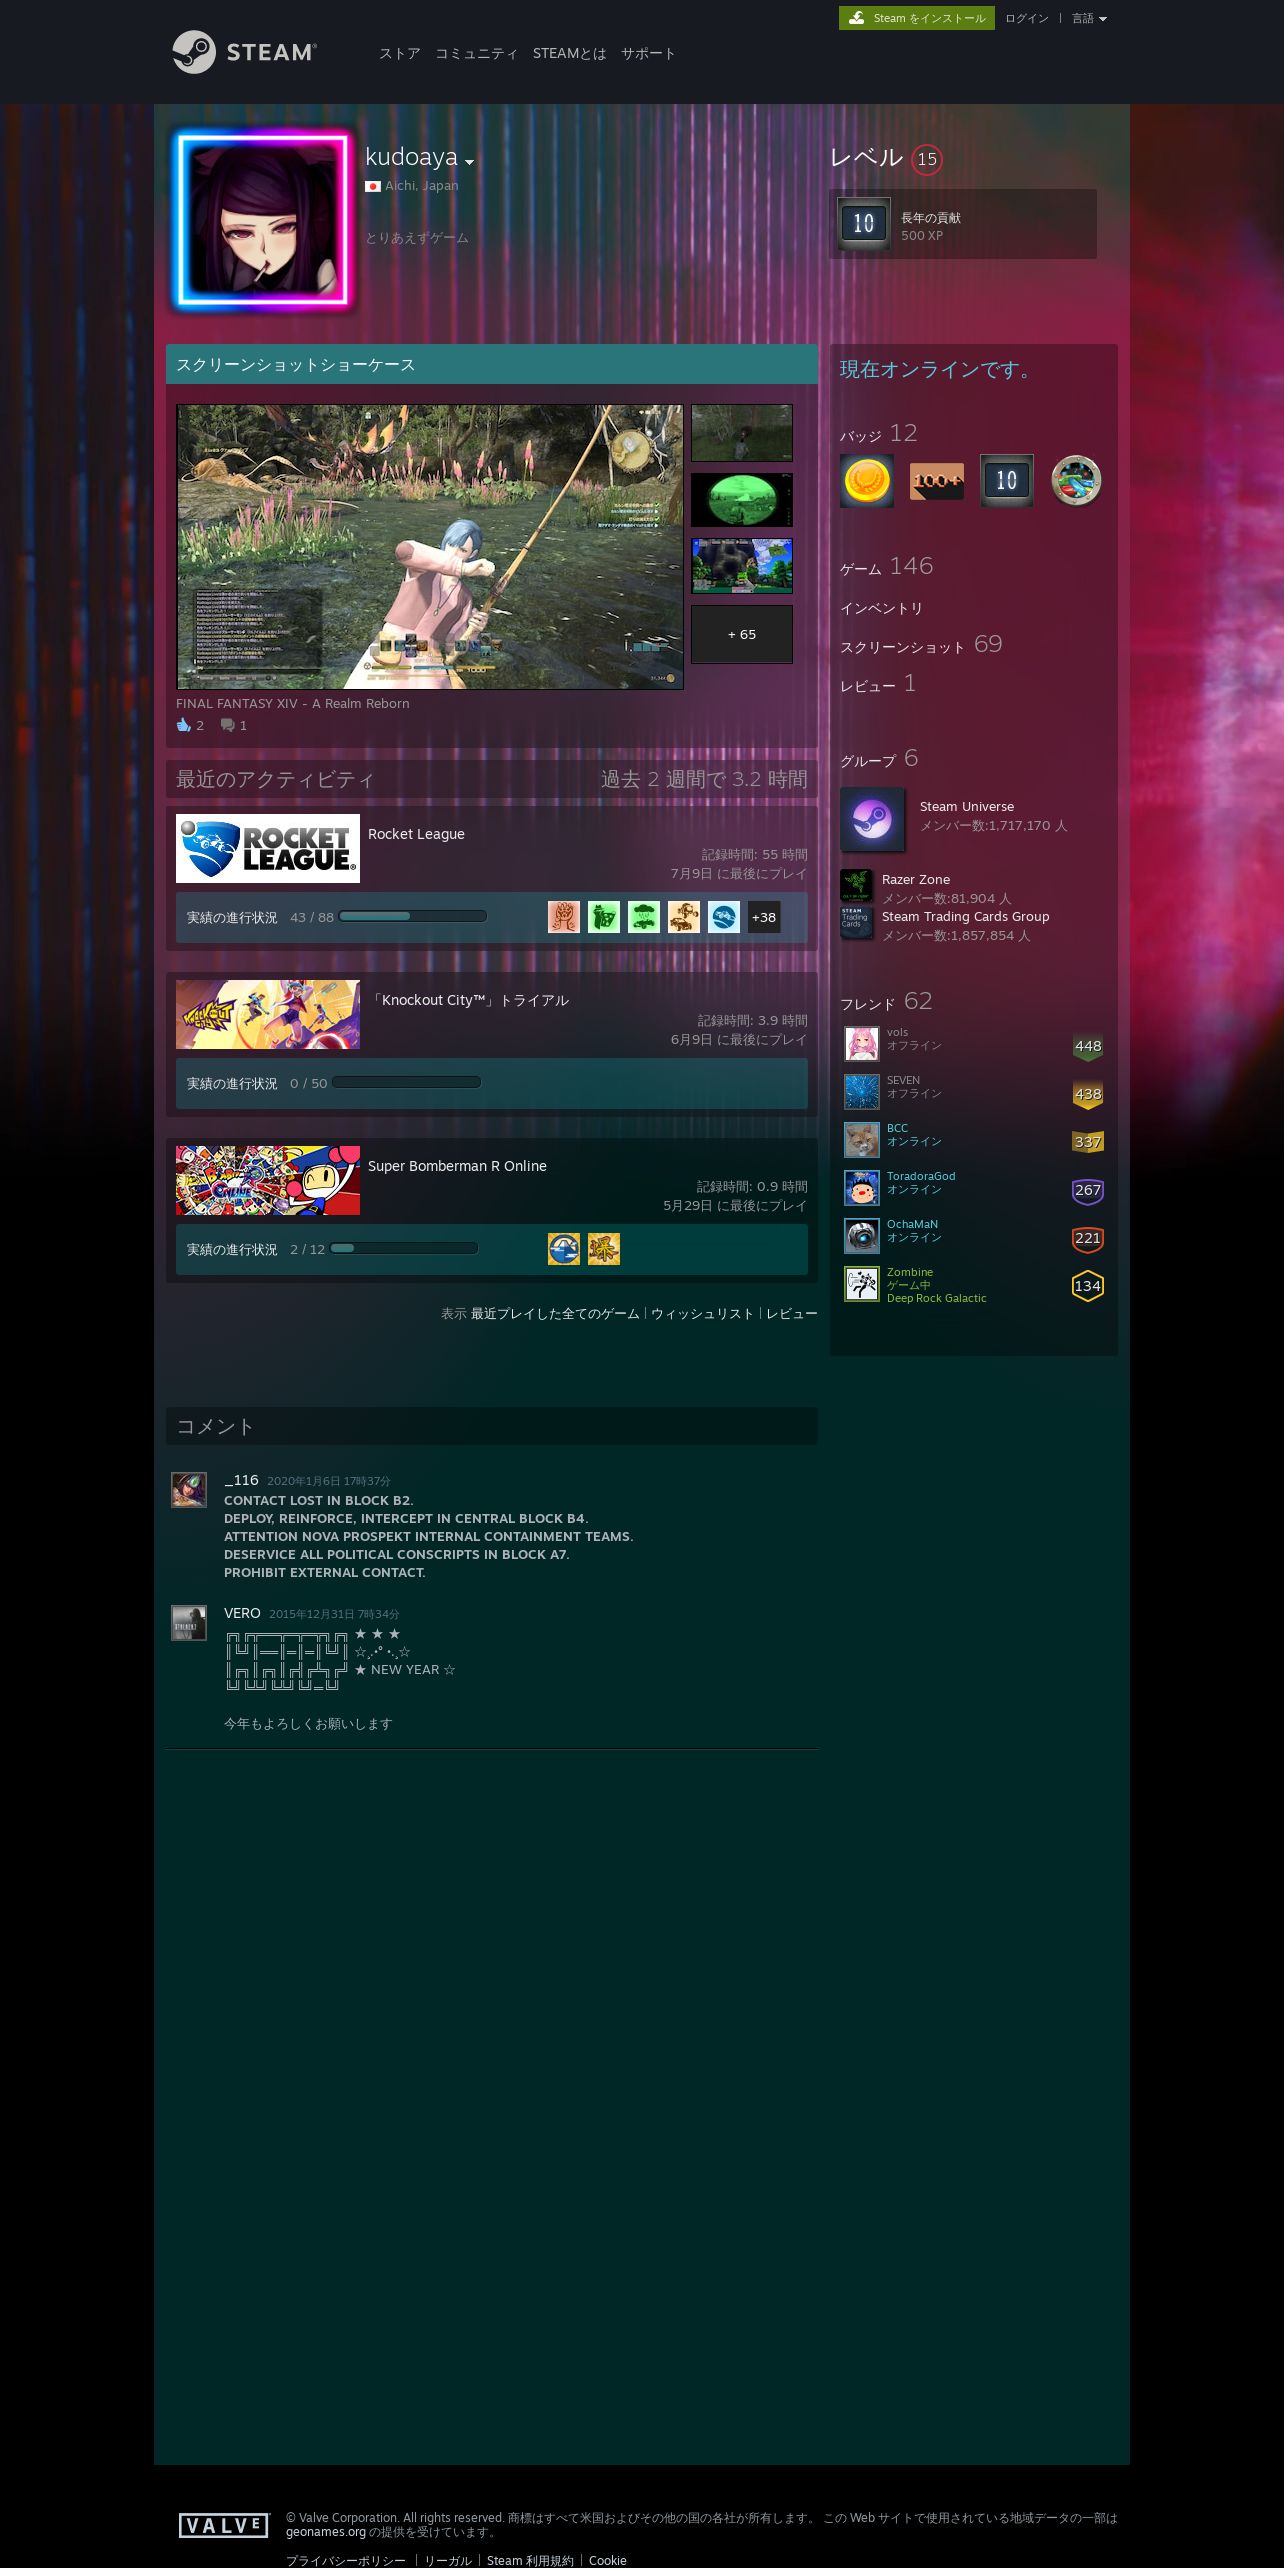Click the Valve logo in the footer

[x=224, y=2526]
